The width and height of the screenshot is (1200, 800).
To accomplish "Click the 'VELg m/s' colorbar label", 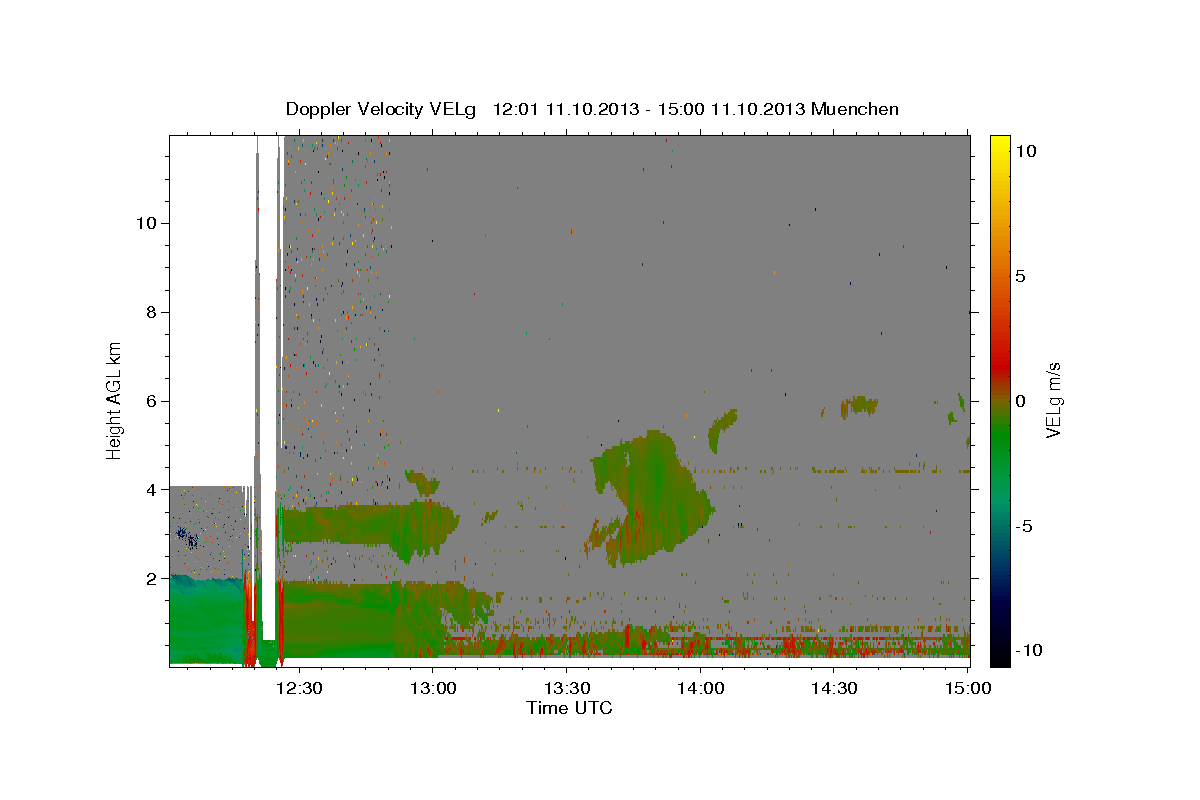I will pos(1053,399).
